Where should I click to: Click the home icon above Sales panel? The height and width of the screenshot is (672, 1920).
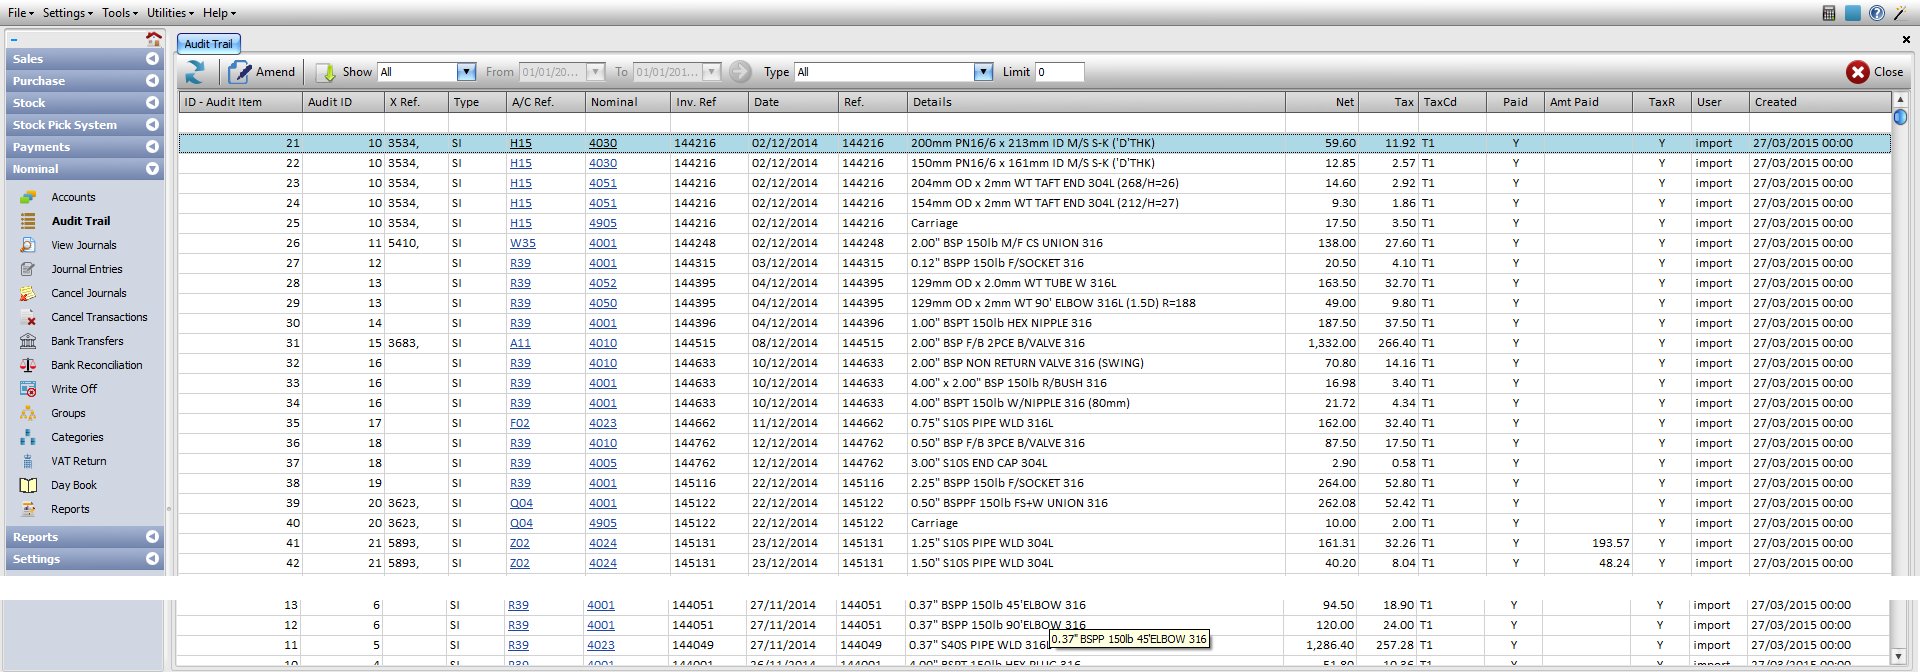(x=153, y=39)
